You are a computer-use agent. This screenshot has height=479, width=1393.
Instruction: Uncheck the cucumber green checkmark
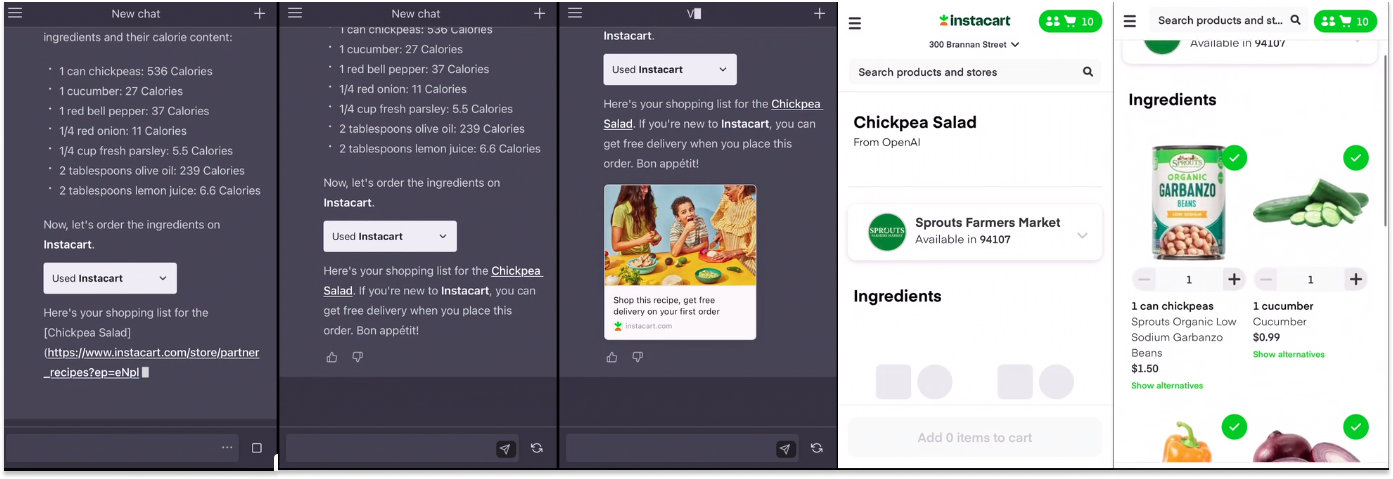(1356, 158)
